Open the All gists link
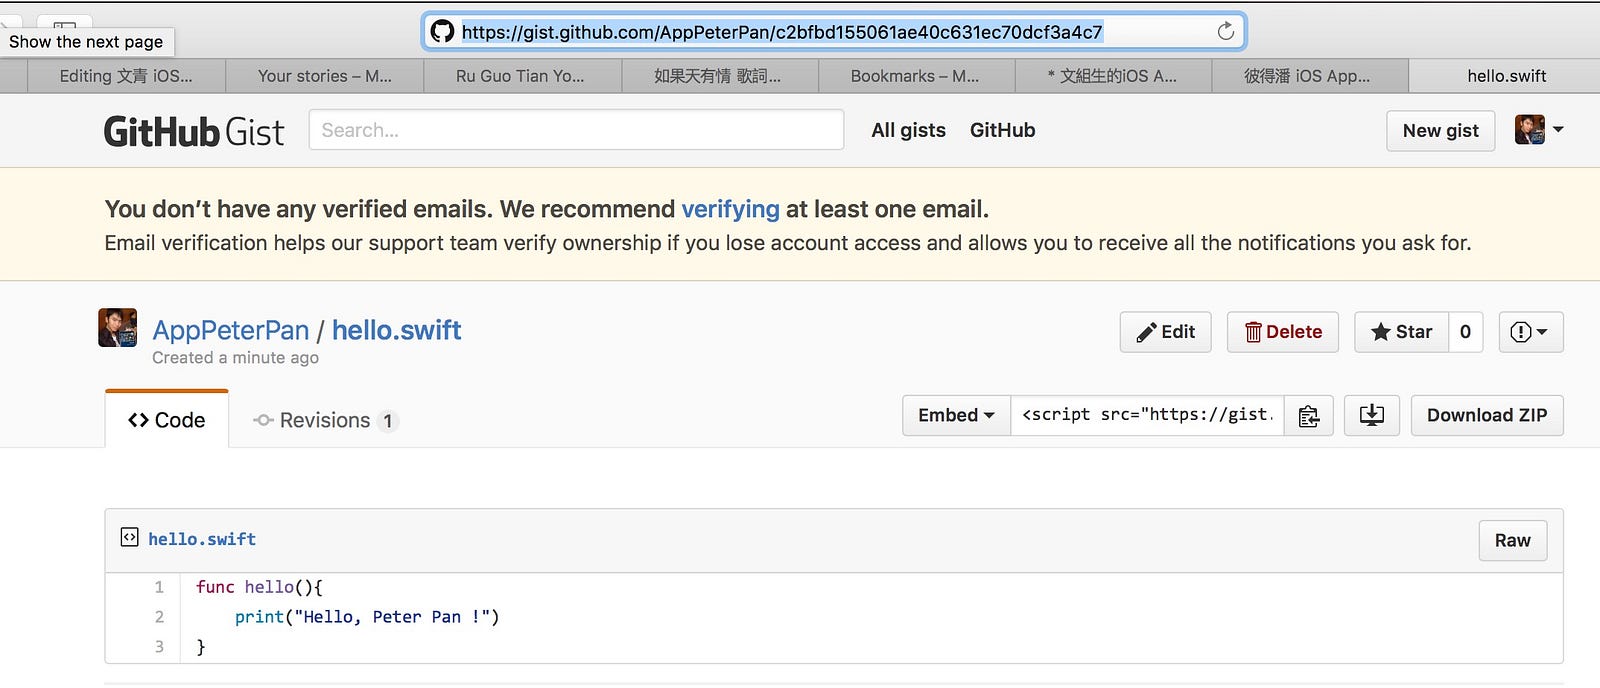 [908, 130]
